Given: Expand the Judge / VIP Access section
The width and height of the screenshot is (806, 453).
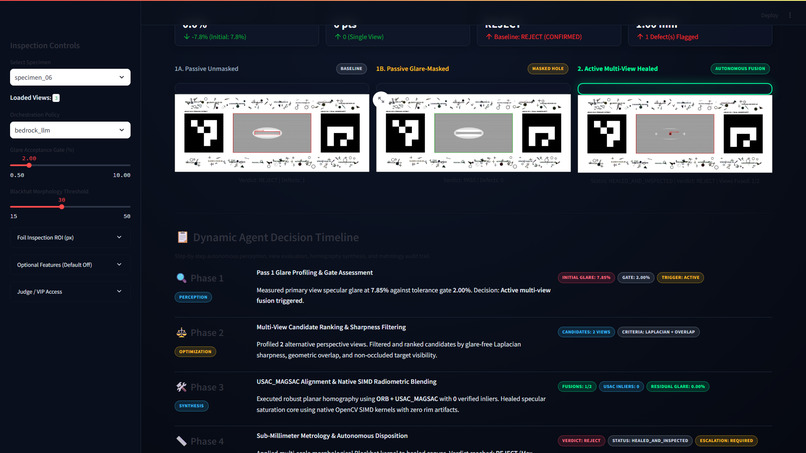Looking at the screenshot, I should [x=70, y=292].
